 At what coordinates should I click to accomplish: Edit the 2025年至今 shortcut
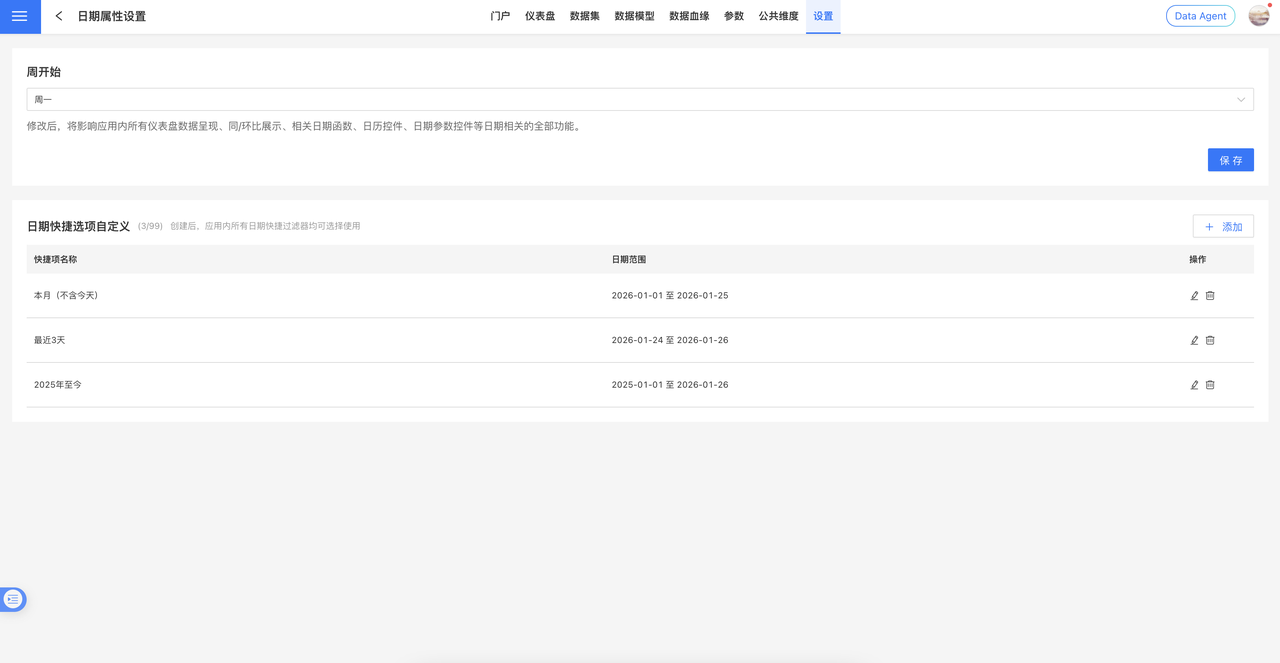tap(1194, 385)
